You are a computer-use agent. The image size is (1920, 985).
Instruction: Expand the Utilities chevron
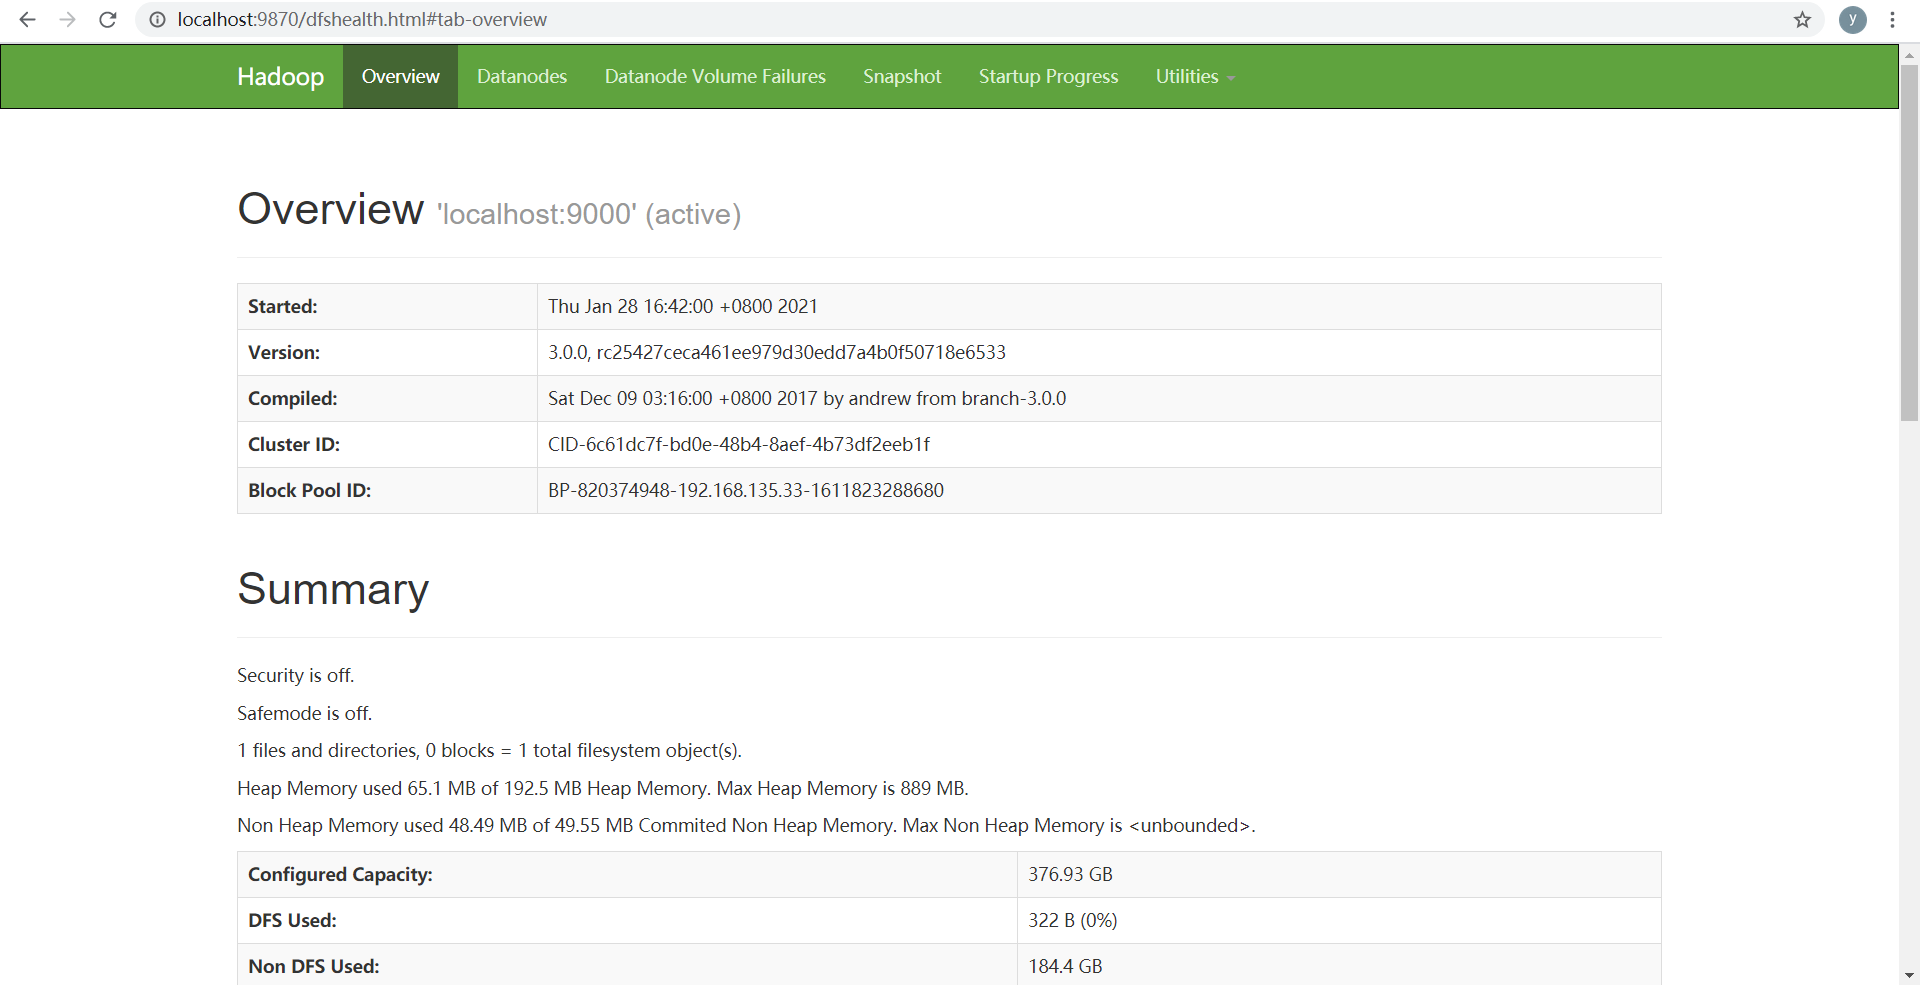1230,78
